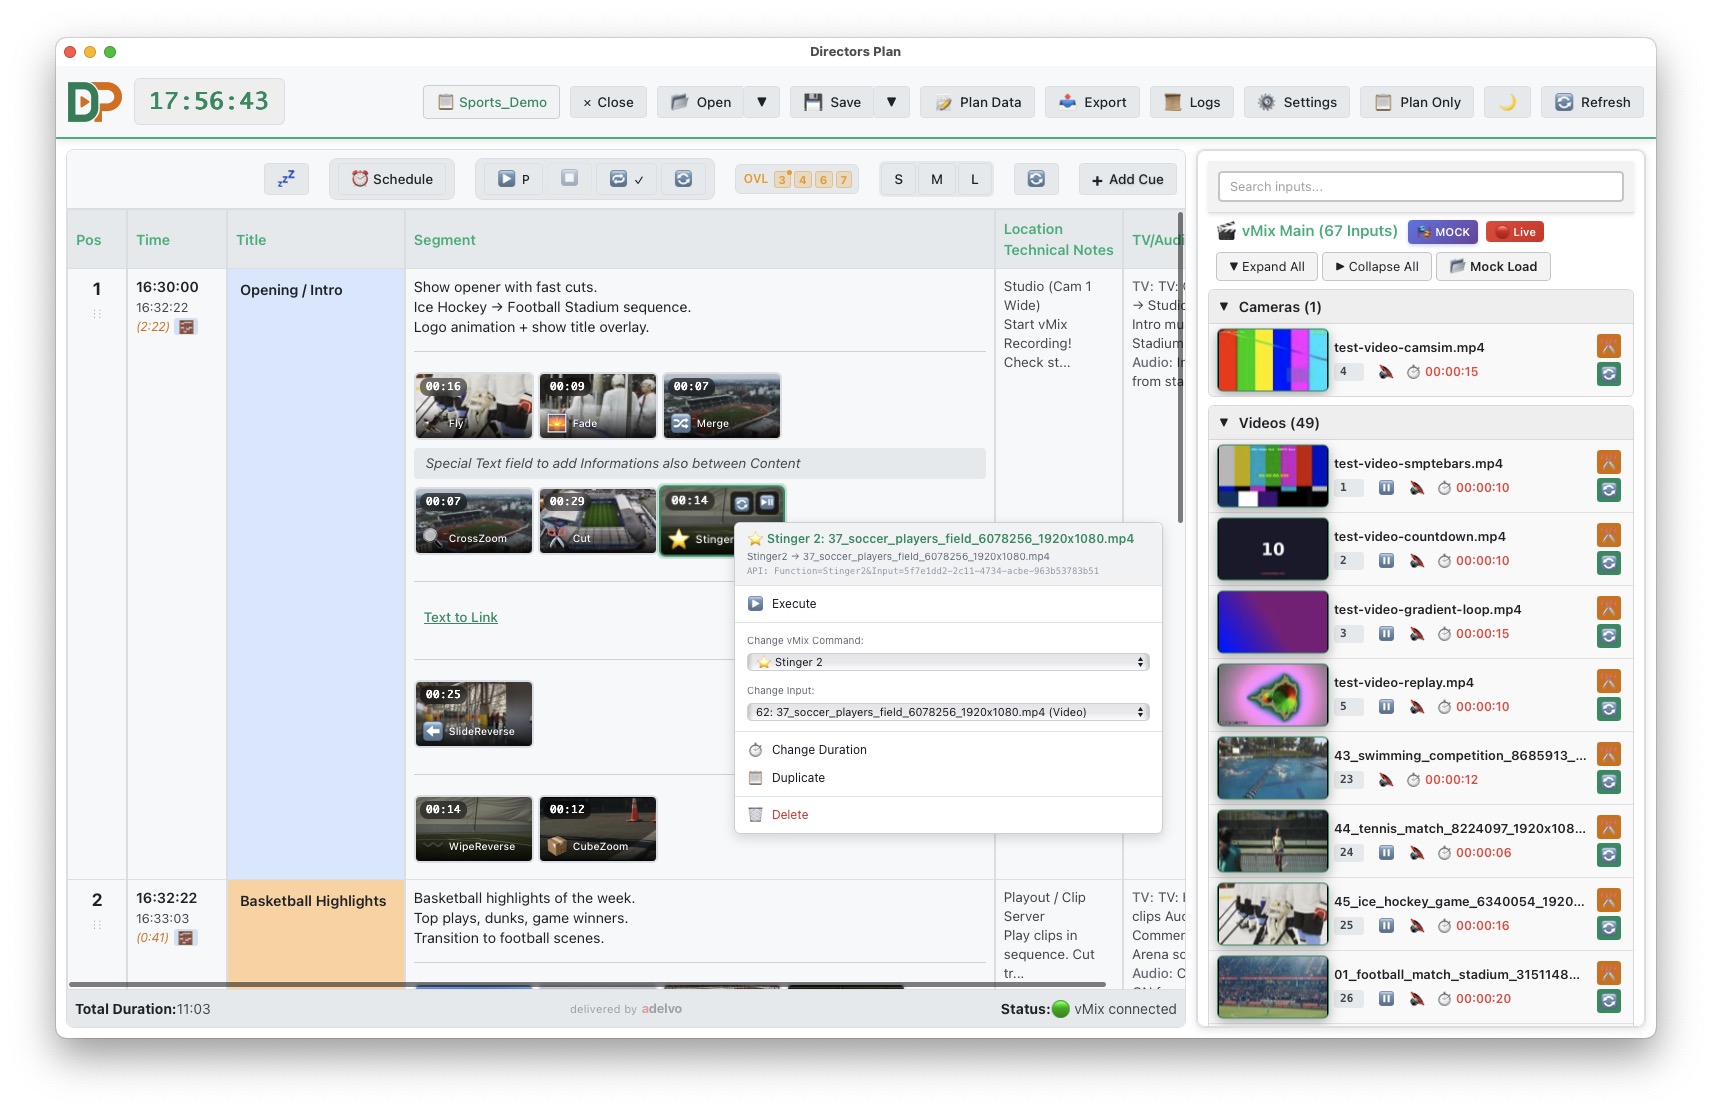
Task: Enable the MOCK mode toggle
Action: pos(1442,231)
